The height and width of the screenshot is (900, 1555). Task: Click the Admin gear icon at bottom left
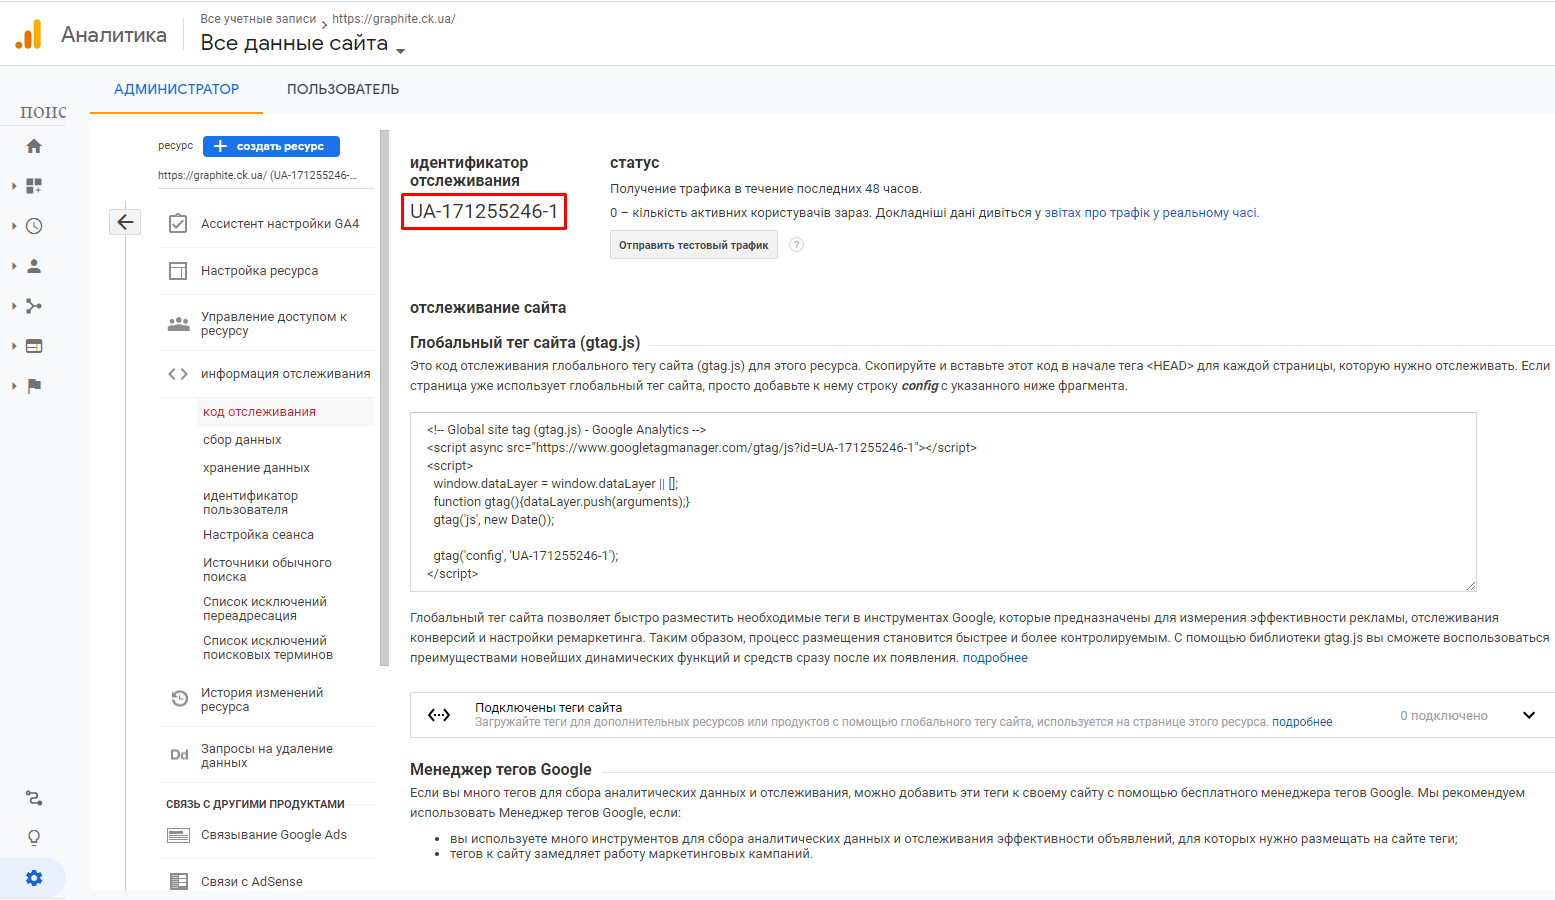pyautogui.click(x=34, y=878)
